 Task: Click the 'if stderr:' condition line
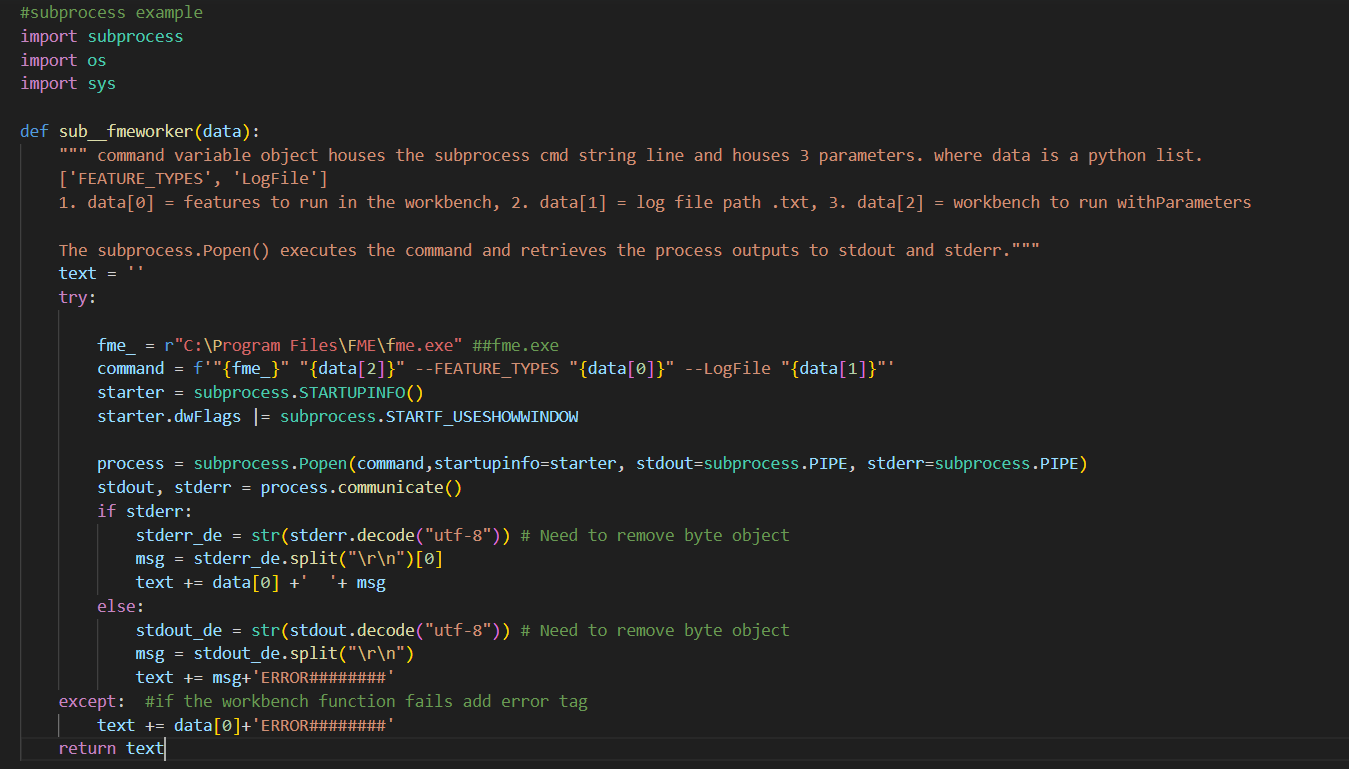coord(145,511)
